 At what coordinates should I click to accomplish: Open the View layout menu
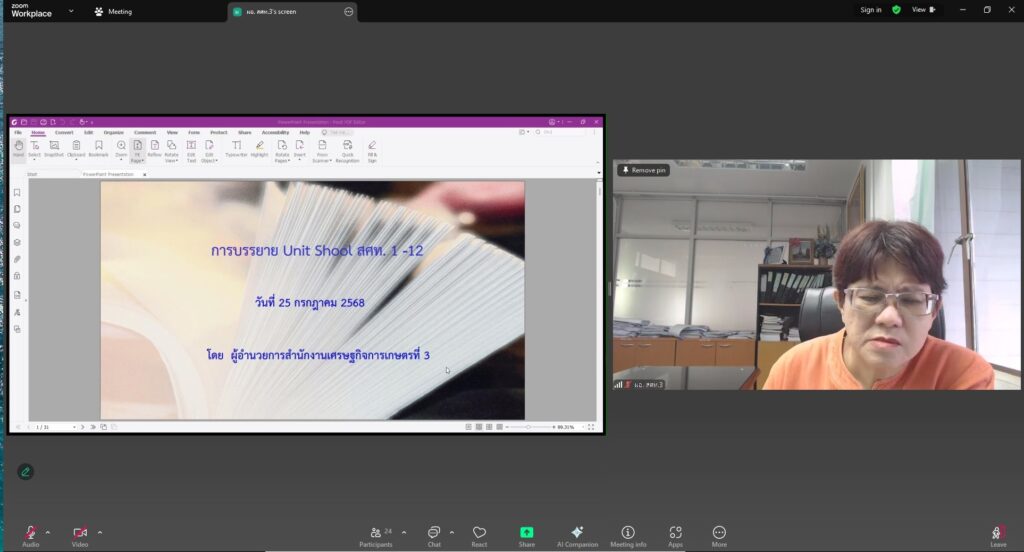click(x=924, y=10)
